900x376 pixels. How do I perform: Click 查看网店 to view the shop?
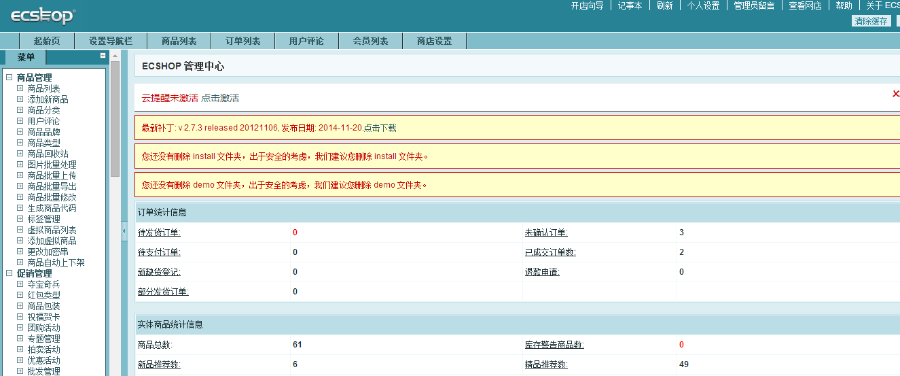tap(805, 6)
